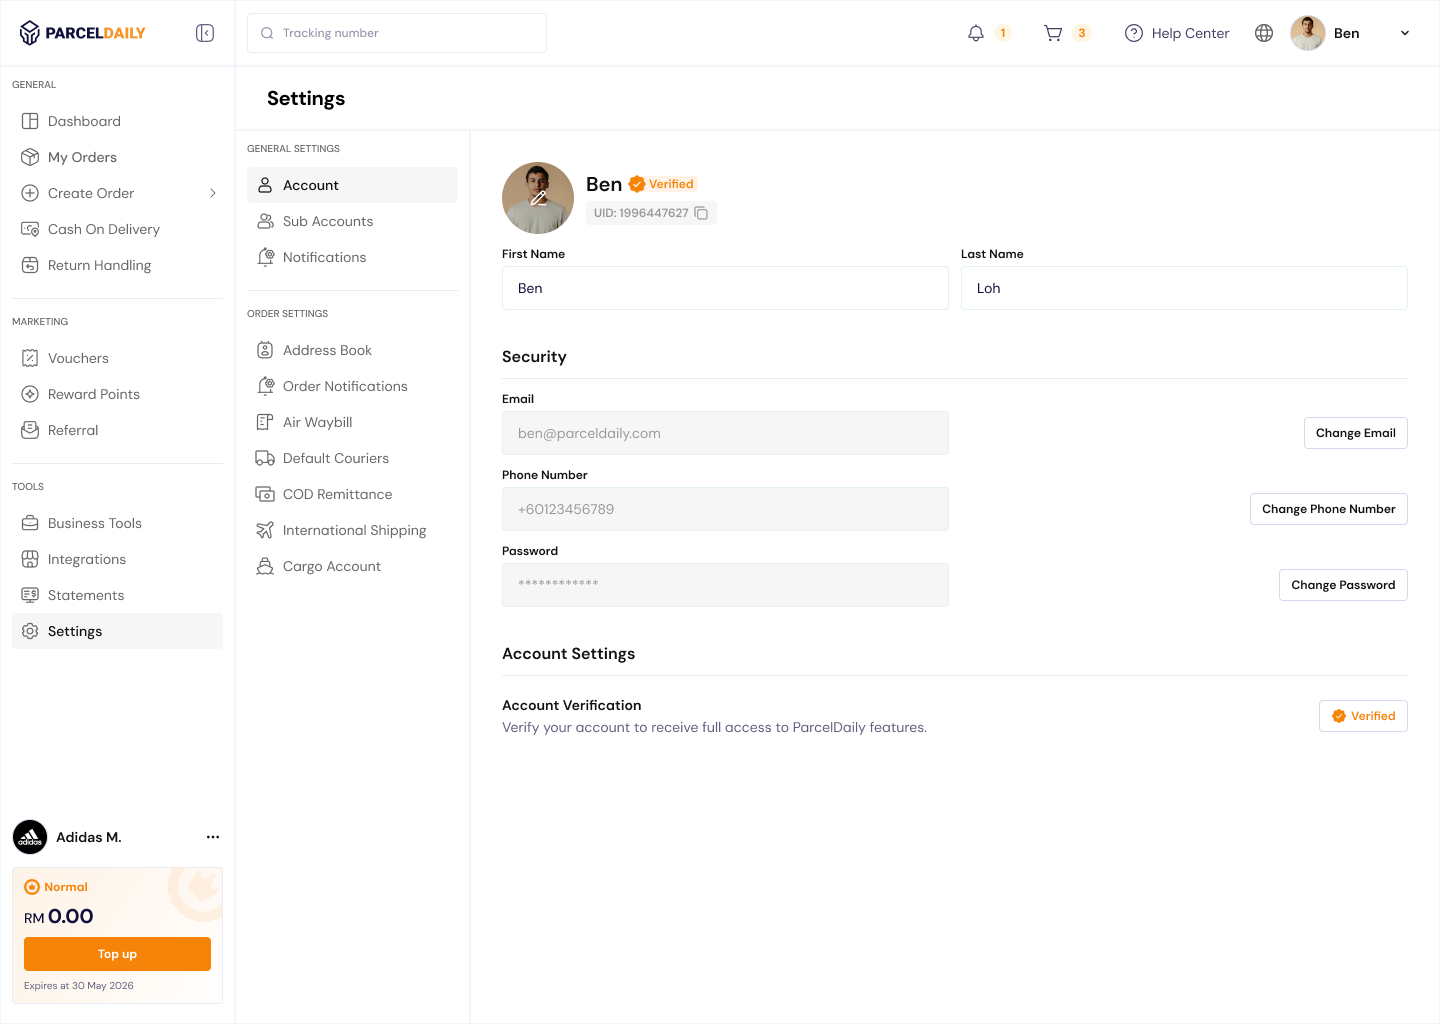Screen dimensions: 1440x1024
Task: Click the orange Top up button
Action: pos(117,954)
